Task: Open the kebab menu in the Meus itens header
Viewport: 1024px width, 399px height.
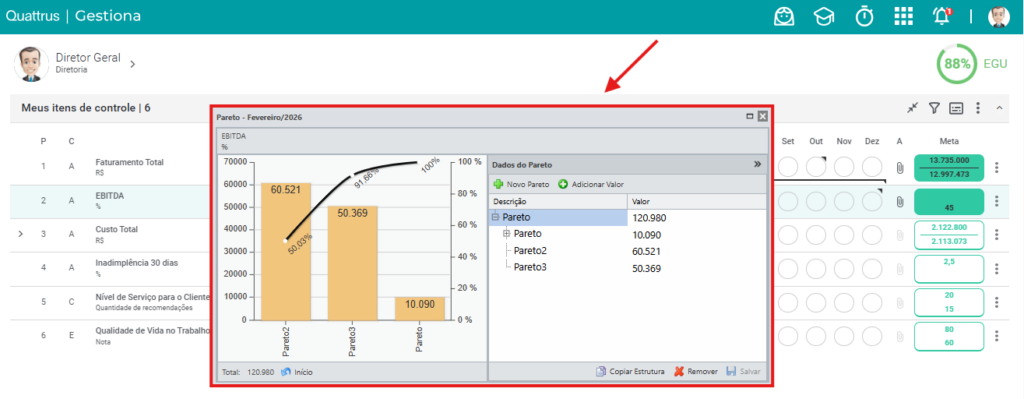Action: click(x=978, y=108)
